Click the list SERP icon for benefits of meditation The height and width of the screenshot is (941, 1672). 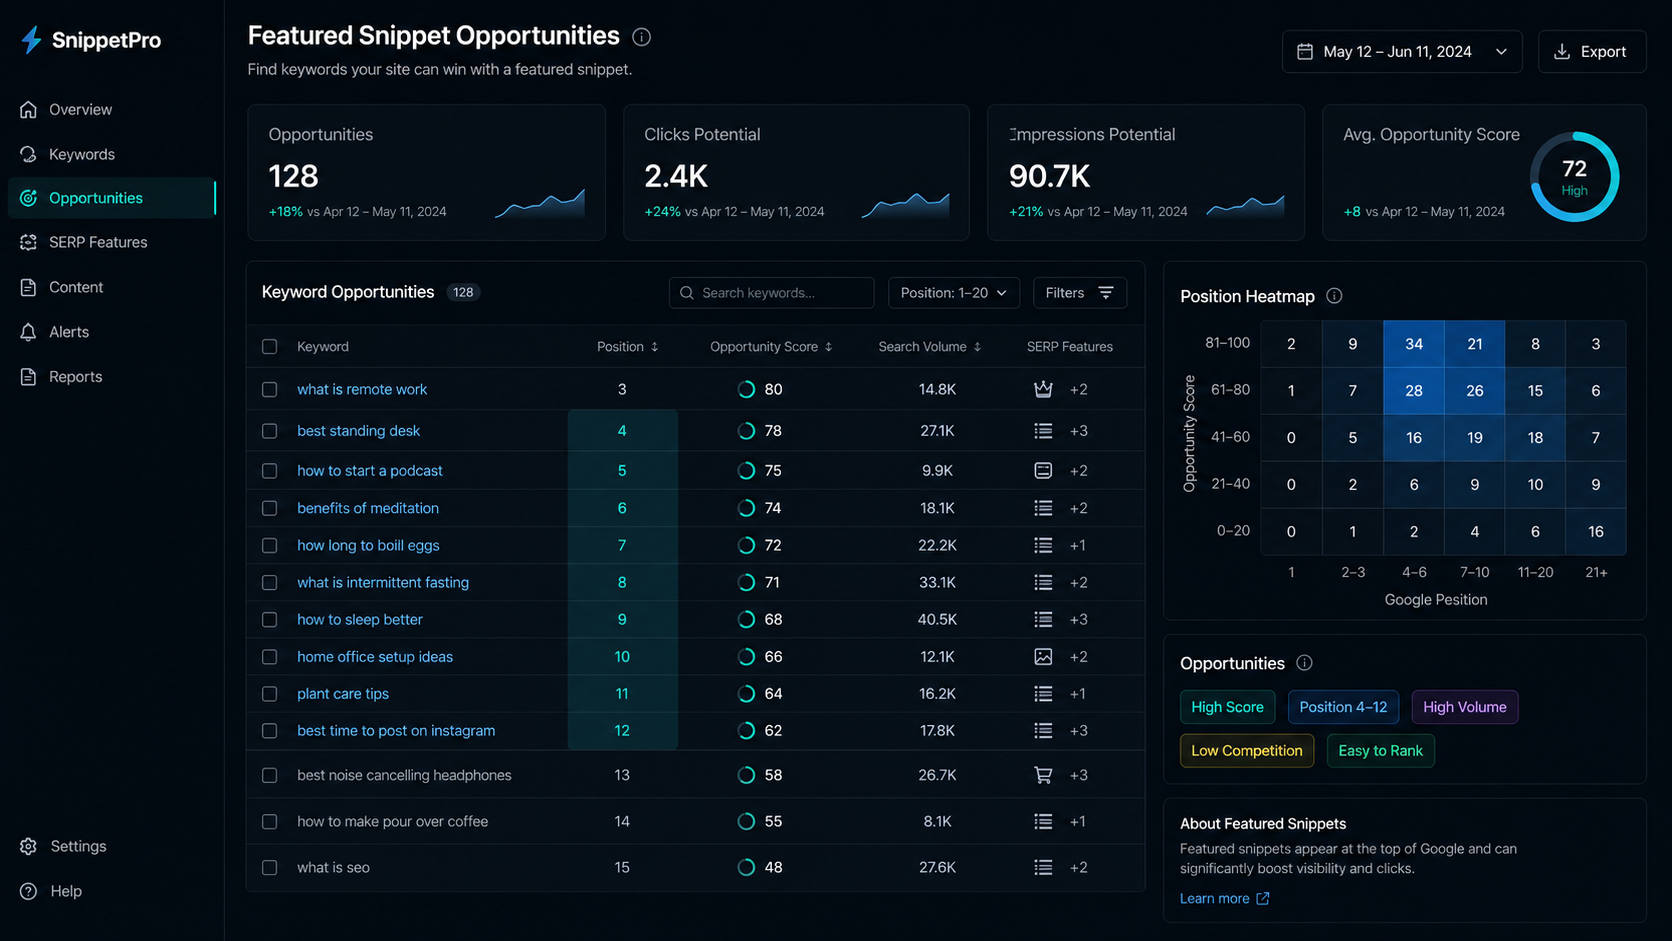click(1043, 508)
